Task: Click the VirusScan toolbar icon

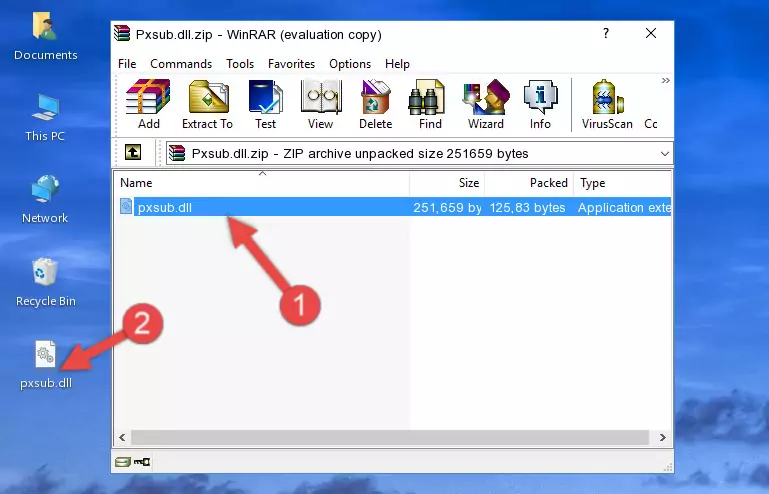Action: (x=607, y=104)
